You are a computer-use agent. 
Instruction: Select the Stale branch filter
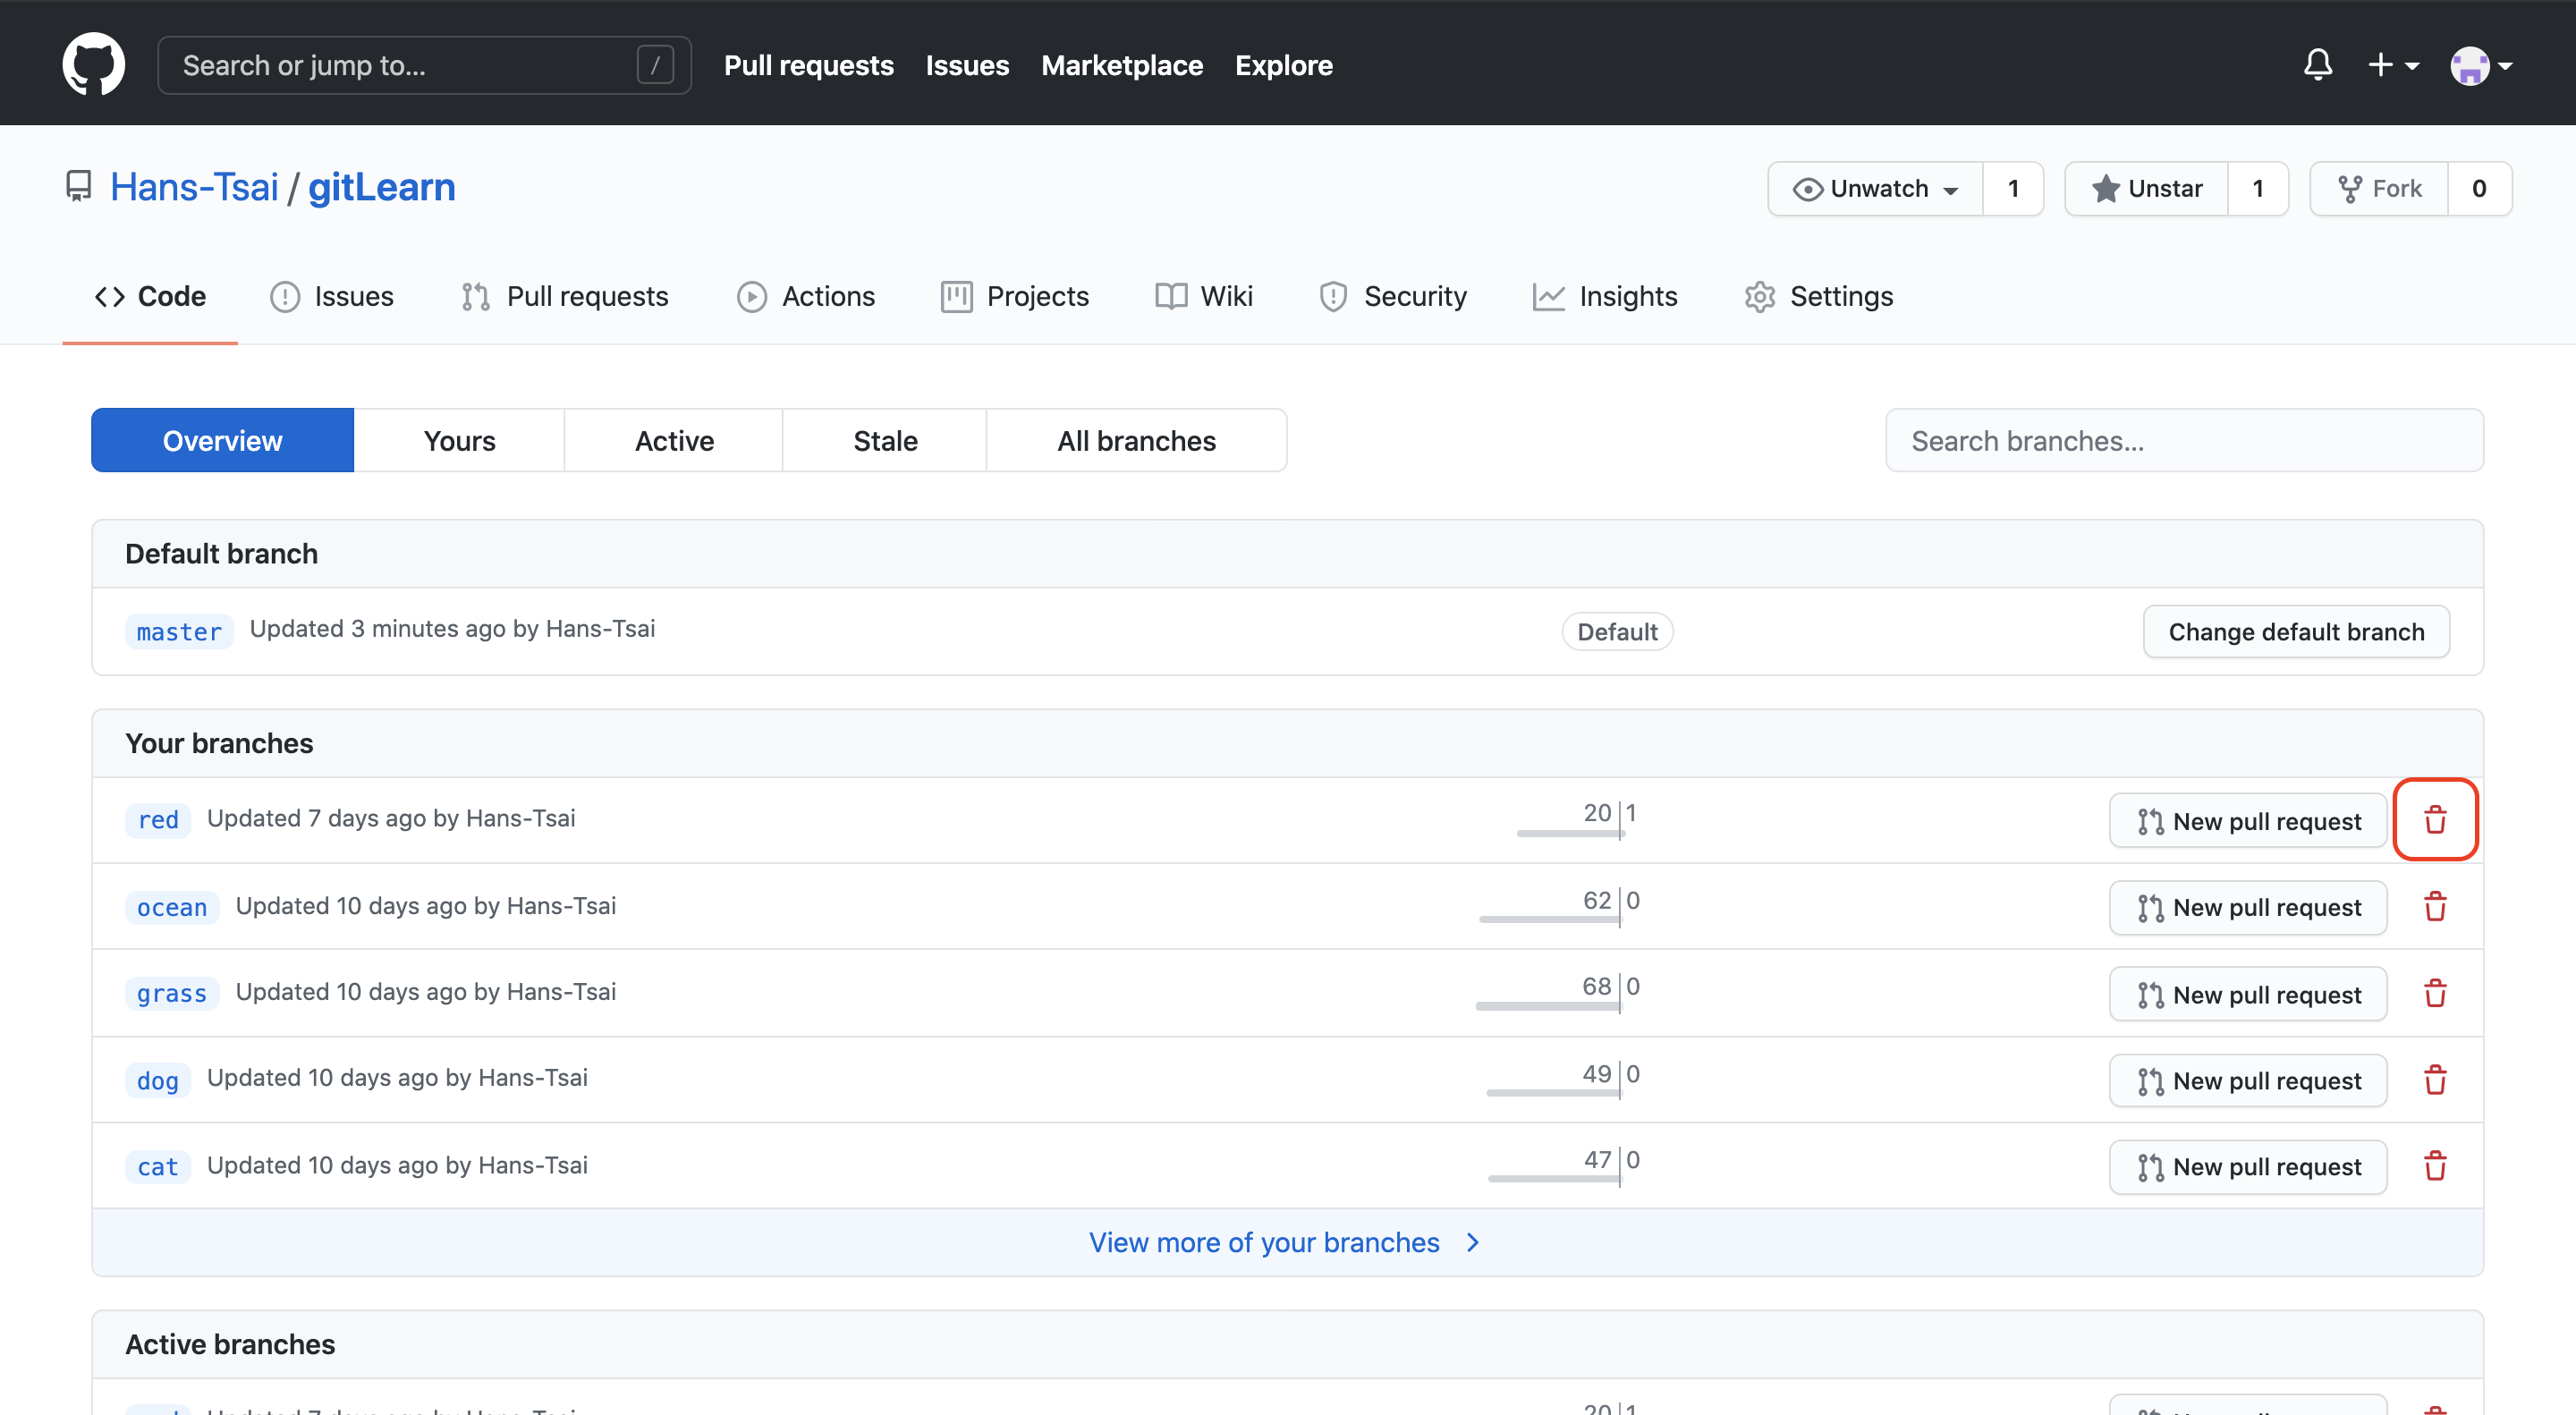coord(885,440)
